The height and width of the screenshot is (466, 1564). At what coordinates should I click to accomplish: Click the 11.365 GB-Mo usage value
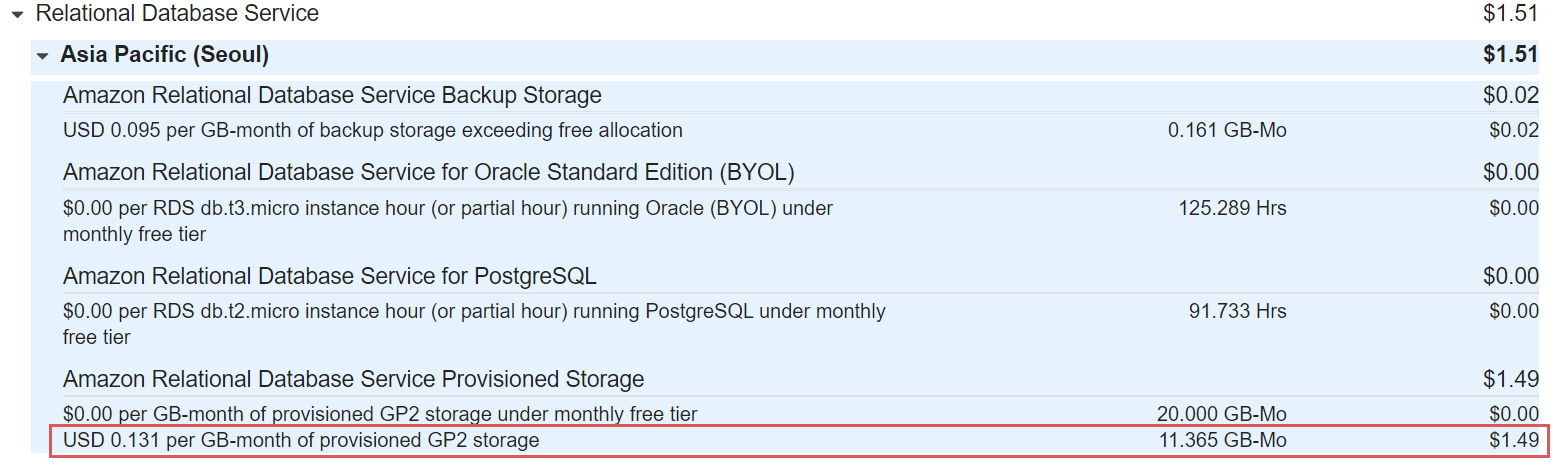(x=1222, y=440)
